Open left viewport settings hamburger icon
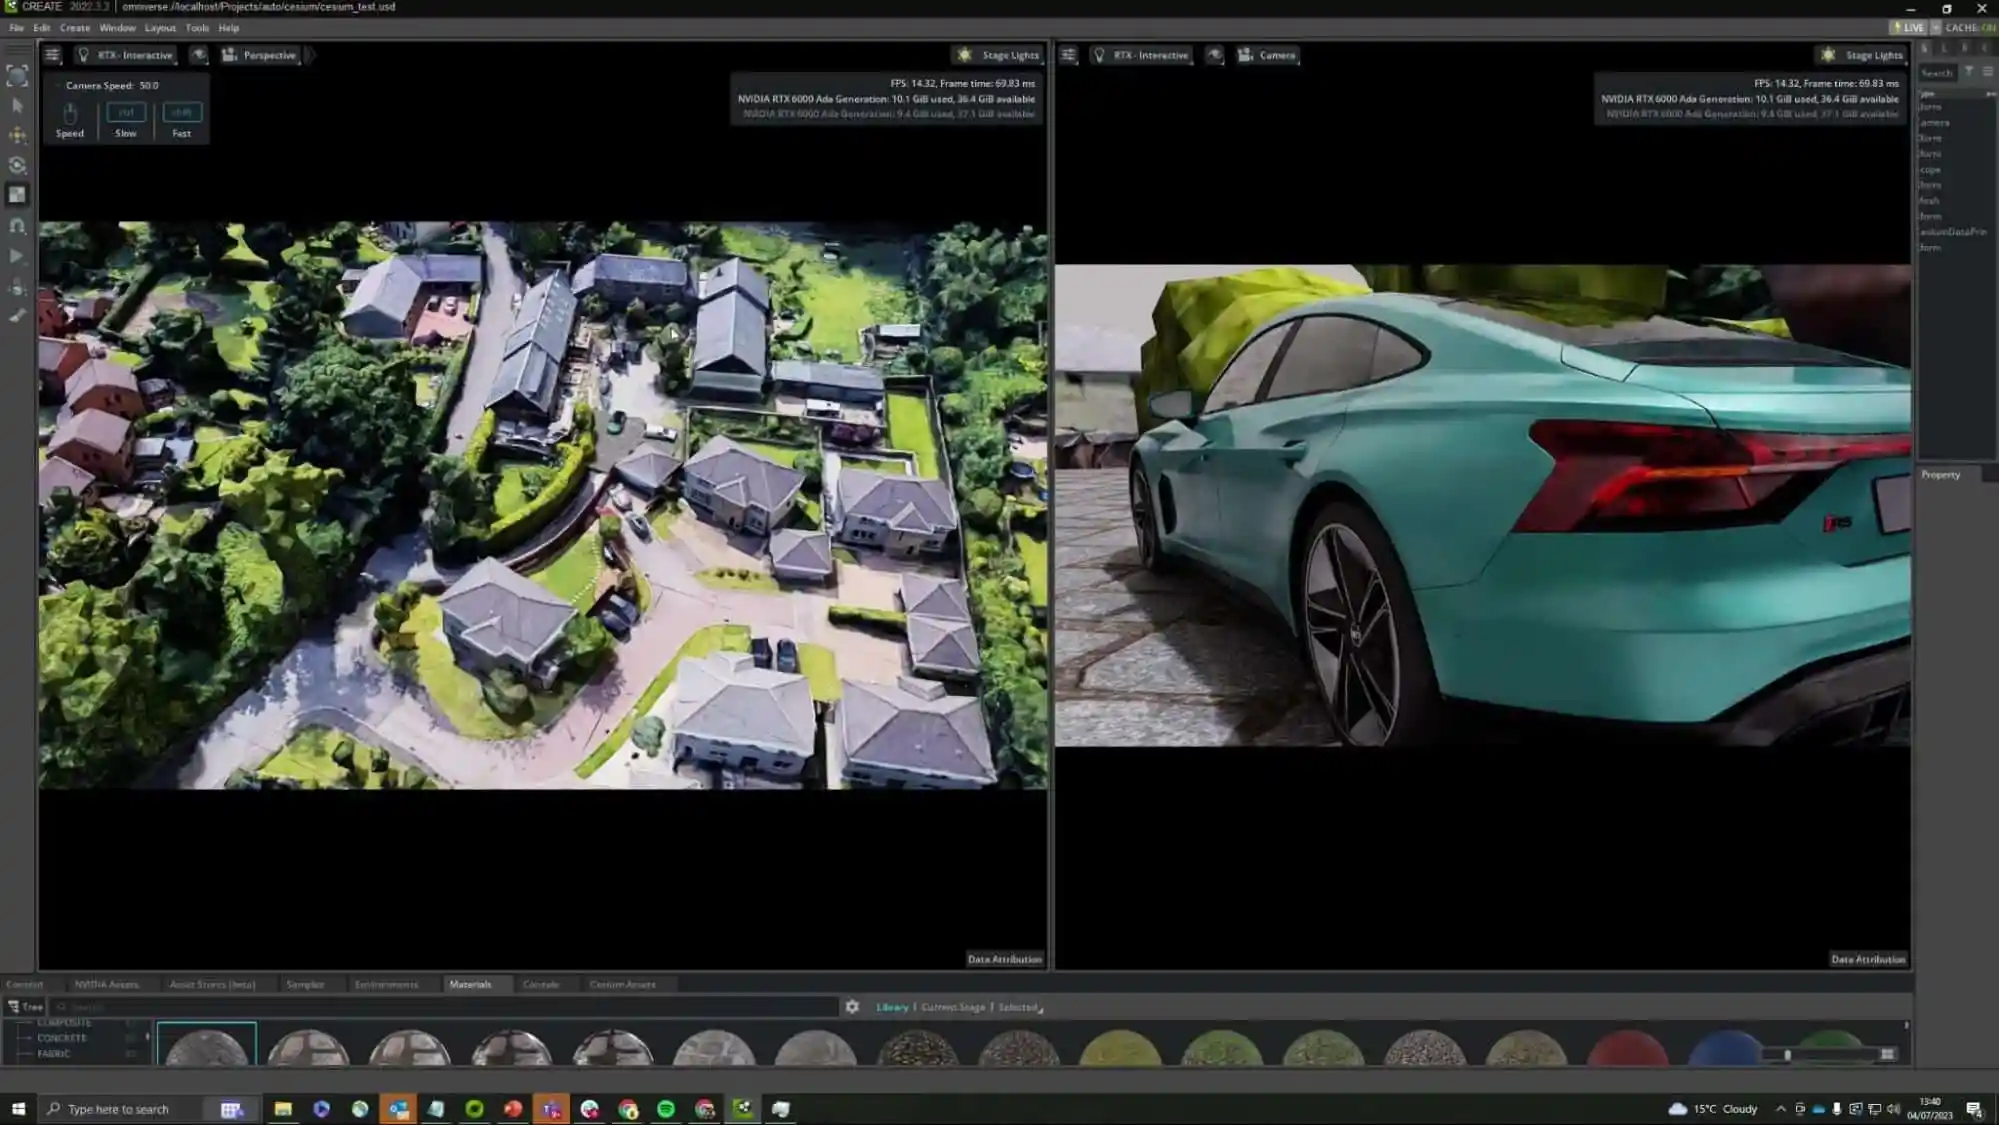 tap(52, 55)
